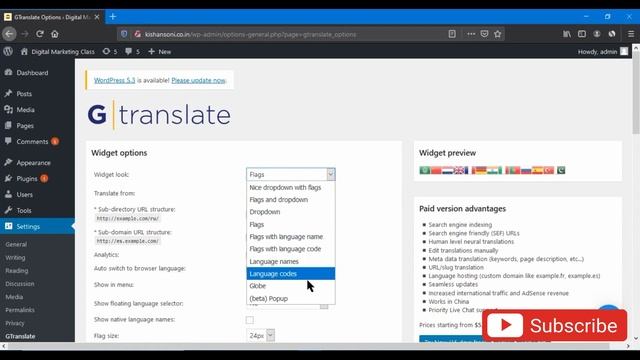
Task: Bookmark this page with star icon
Action: coord(498,34)
